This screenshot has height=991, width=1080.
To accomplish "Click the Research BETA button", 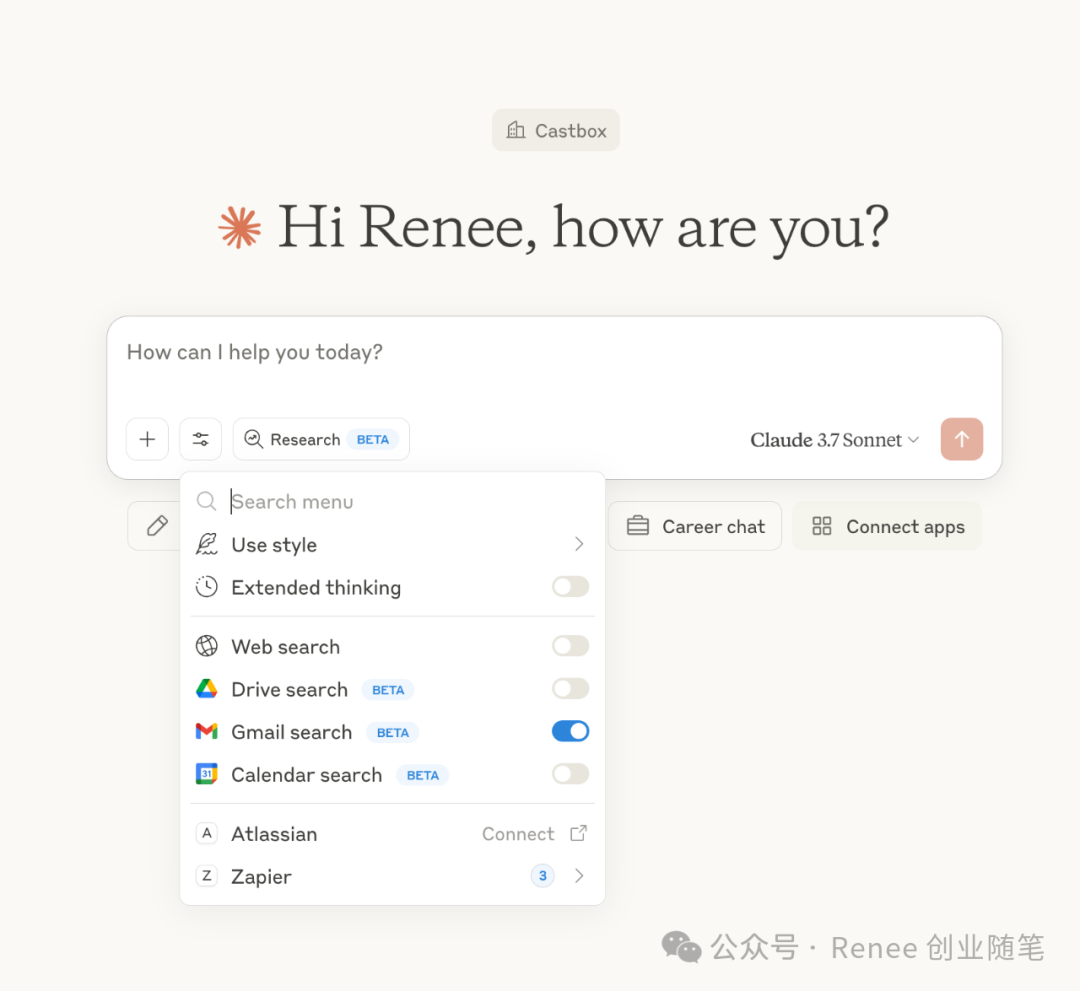I will 321,439.
